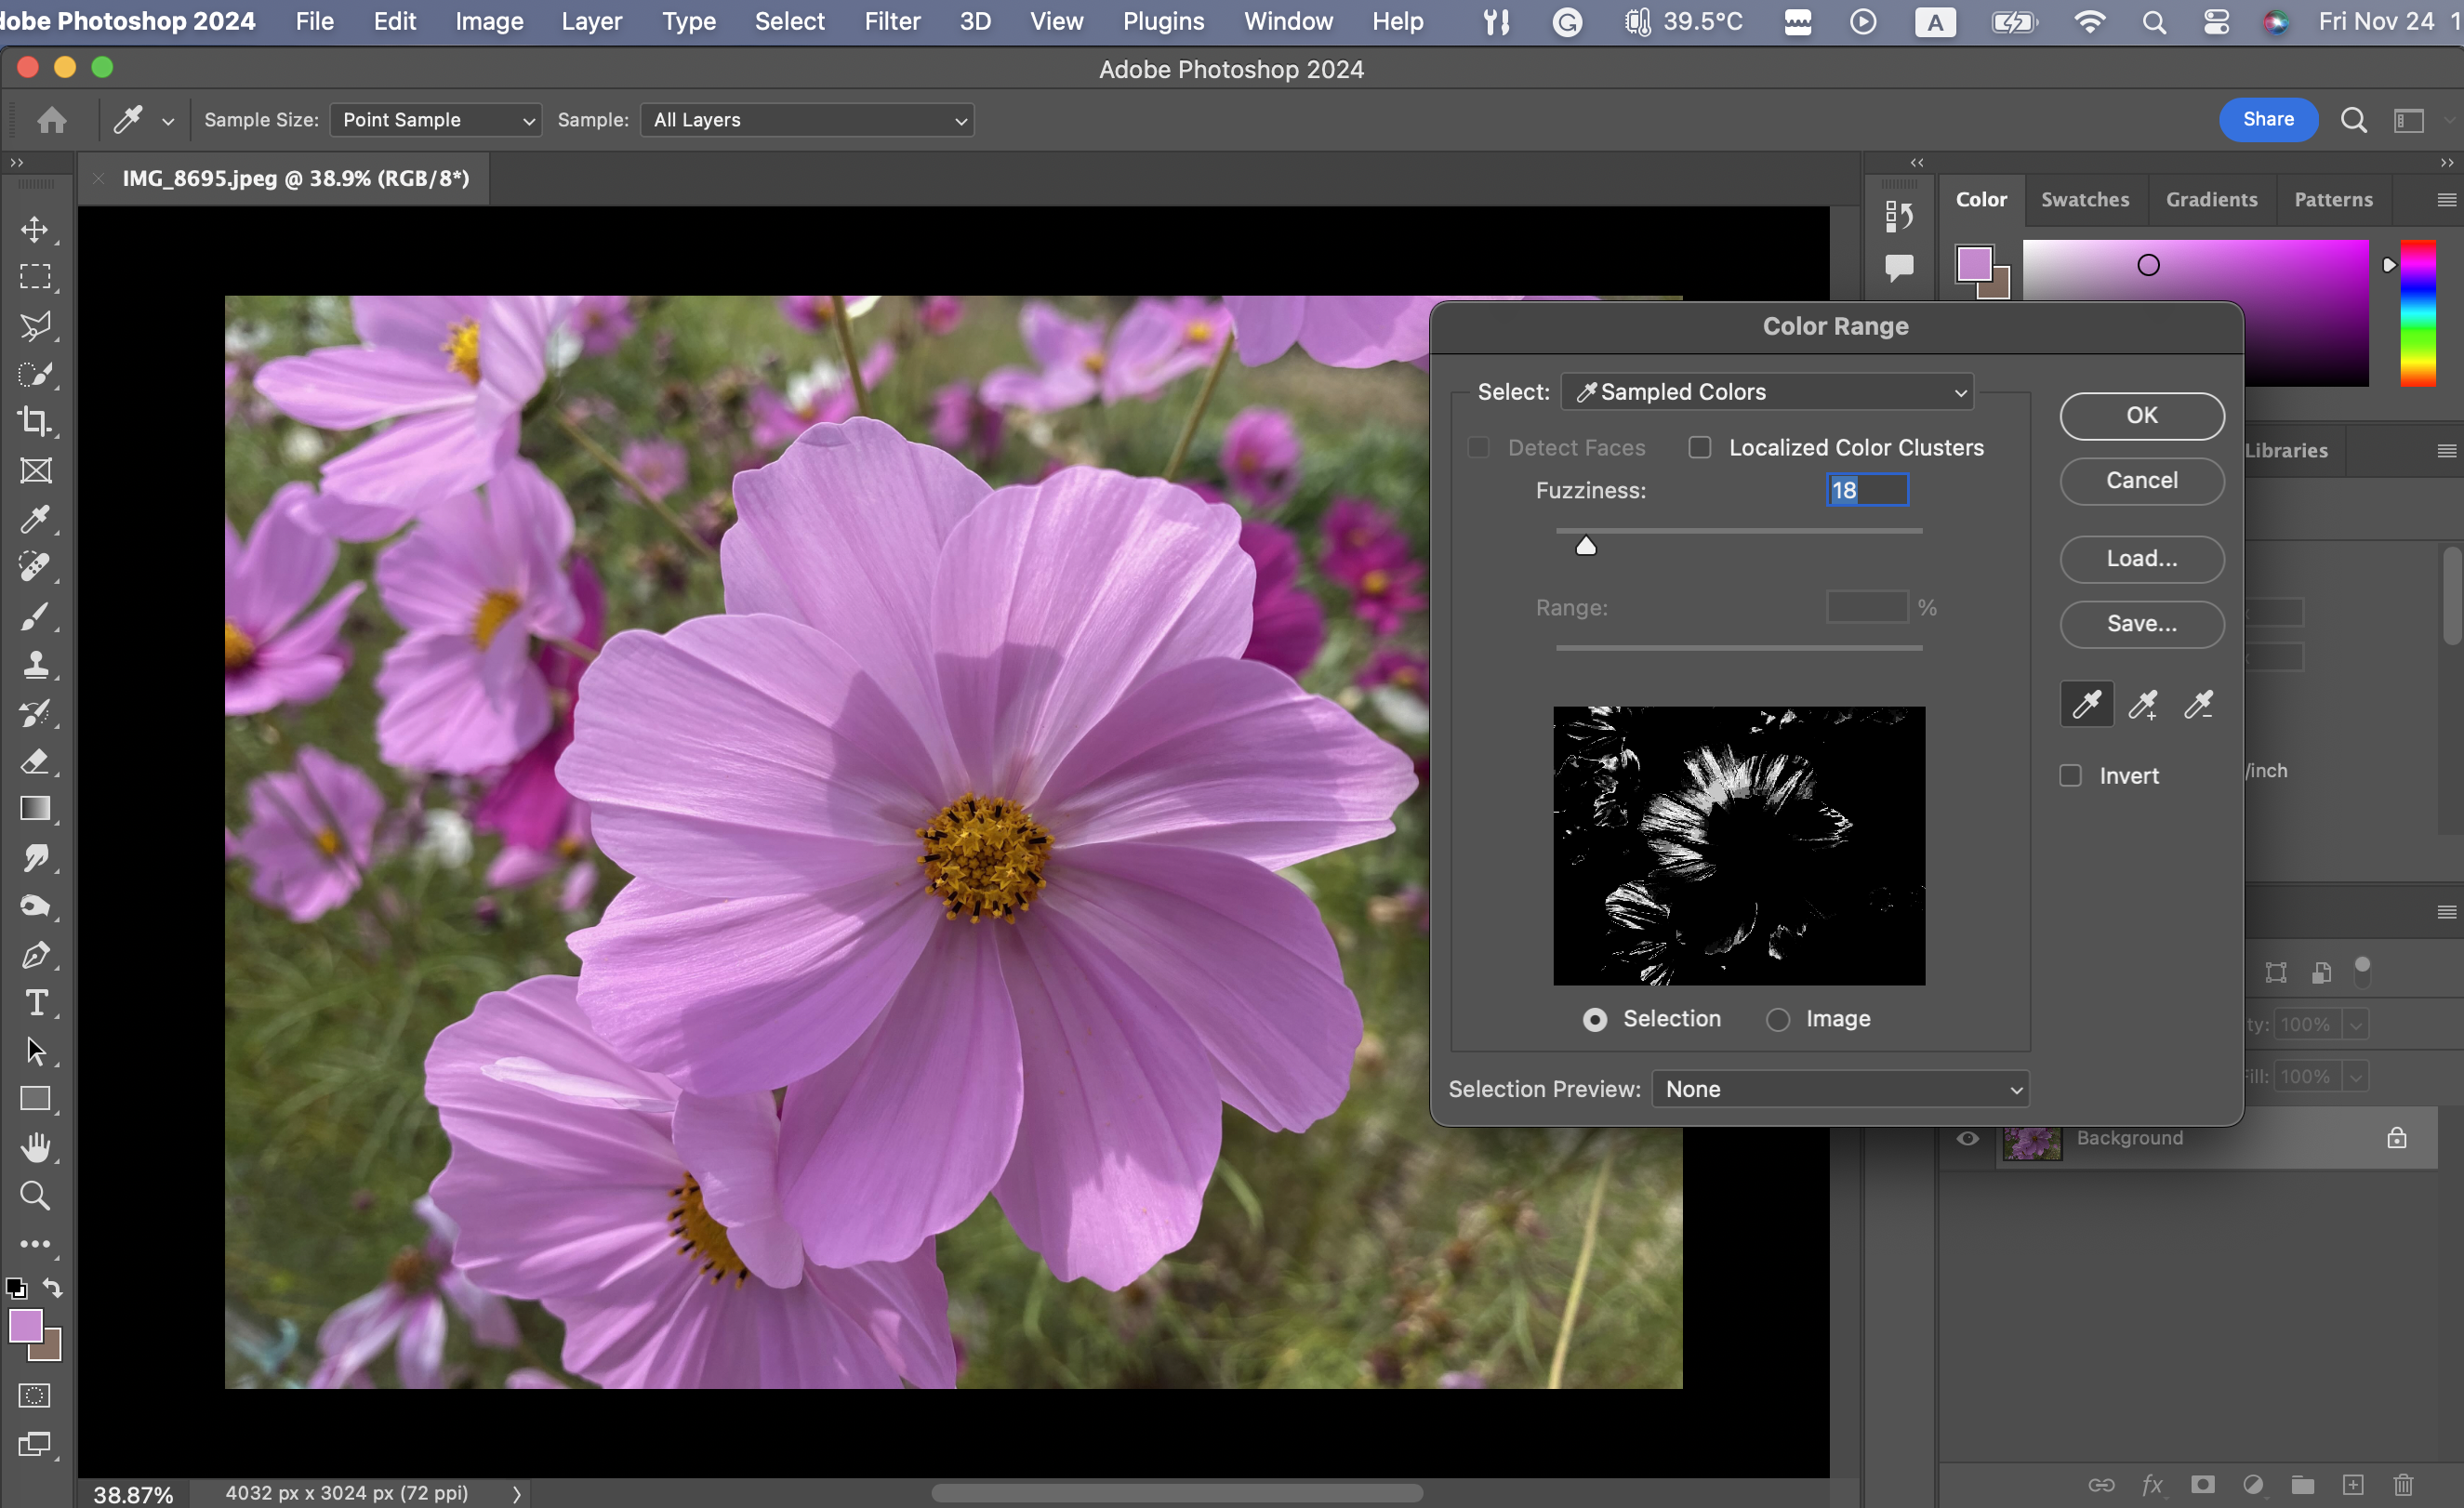Check the Invert option
2464x1508 pixels.
tap(2071, 776)
